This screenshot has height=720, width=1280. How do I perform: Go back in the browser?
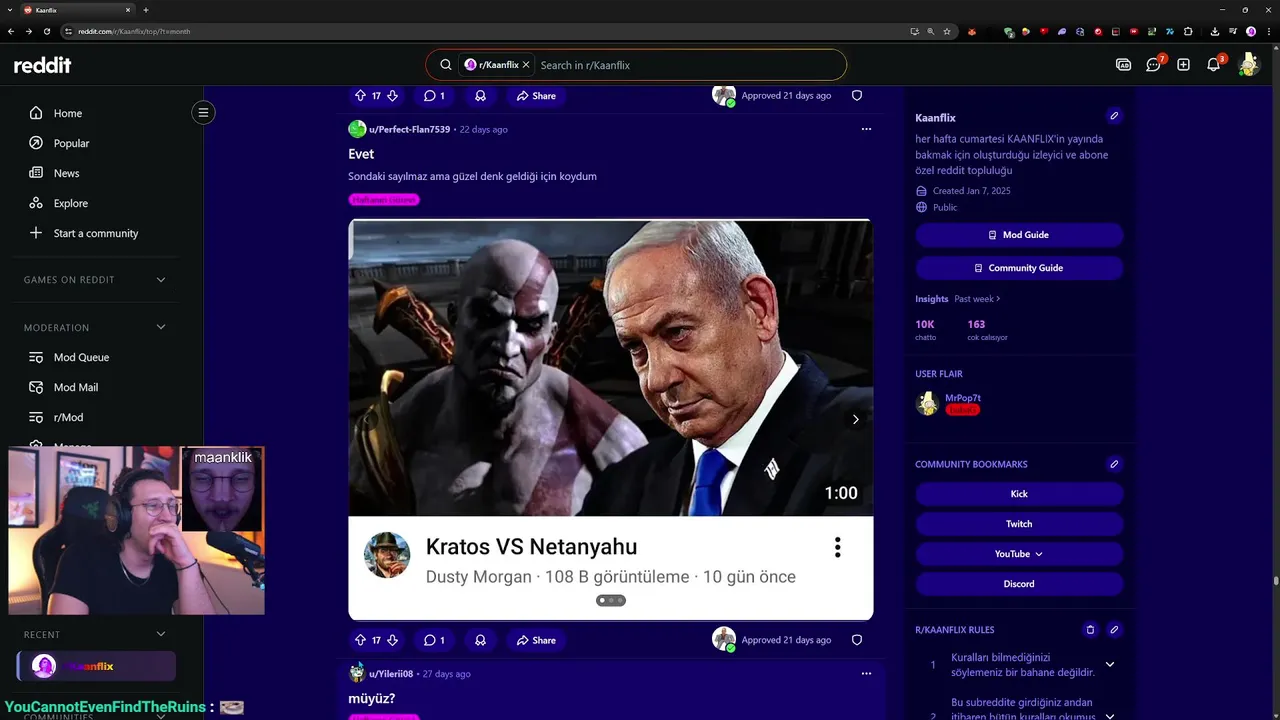(x=11, y=31)
